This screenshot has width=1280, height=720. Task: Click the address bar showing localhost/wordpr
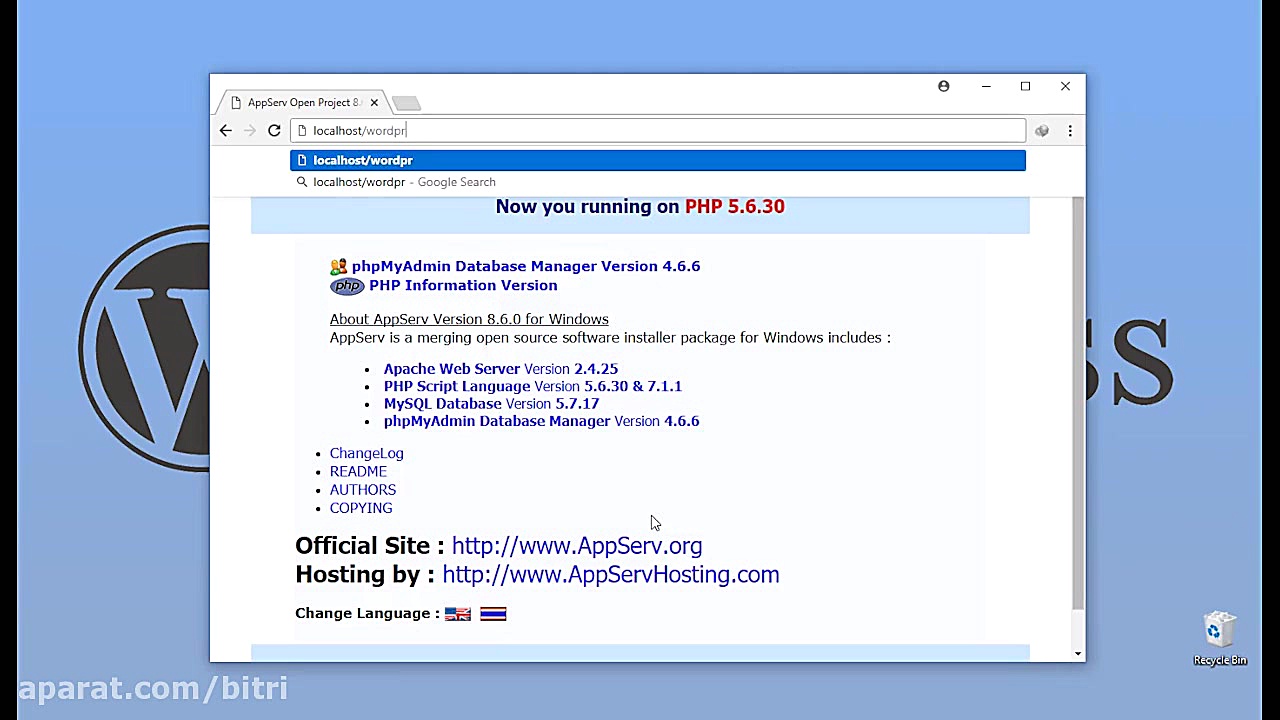coord(658,131)
